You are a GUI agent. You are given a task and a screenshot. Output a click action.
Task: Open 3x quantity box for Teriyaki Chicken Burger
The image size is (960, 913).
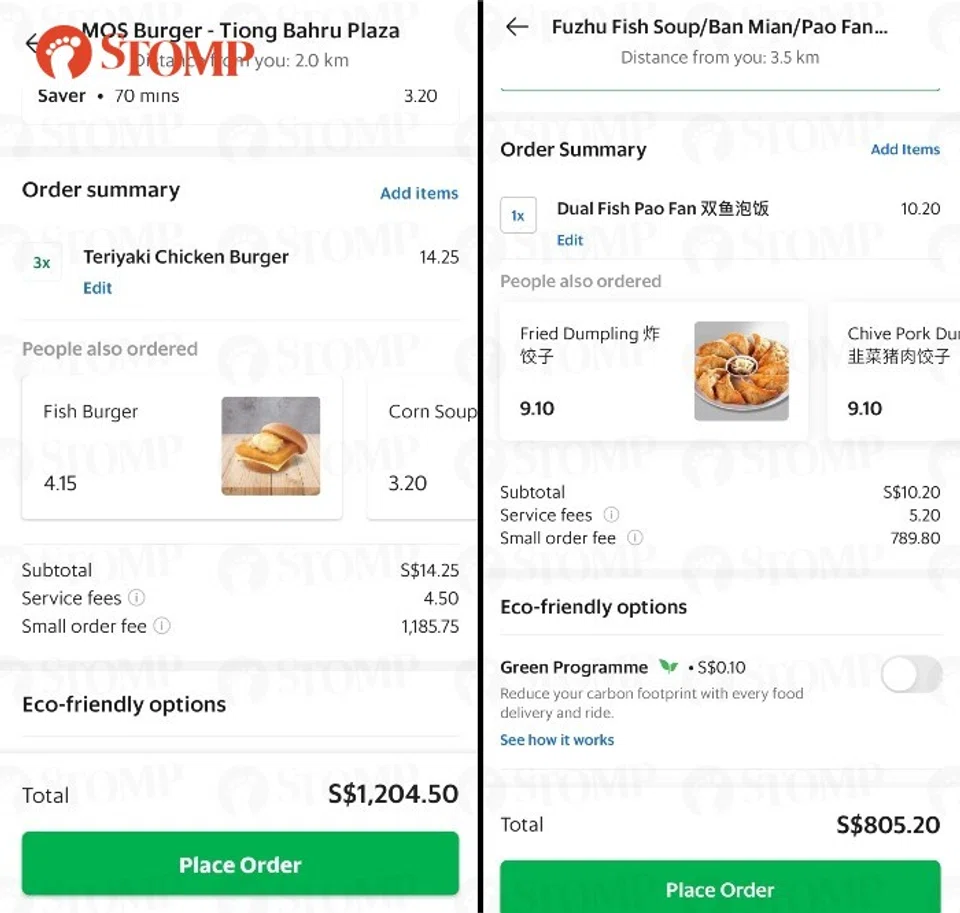click(42, 263)
